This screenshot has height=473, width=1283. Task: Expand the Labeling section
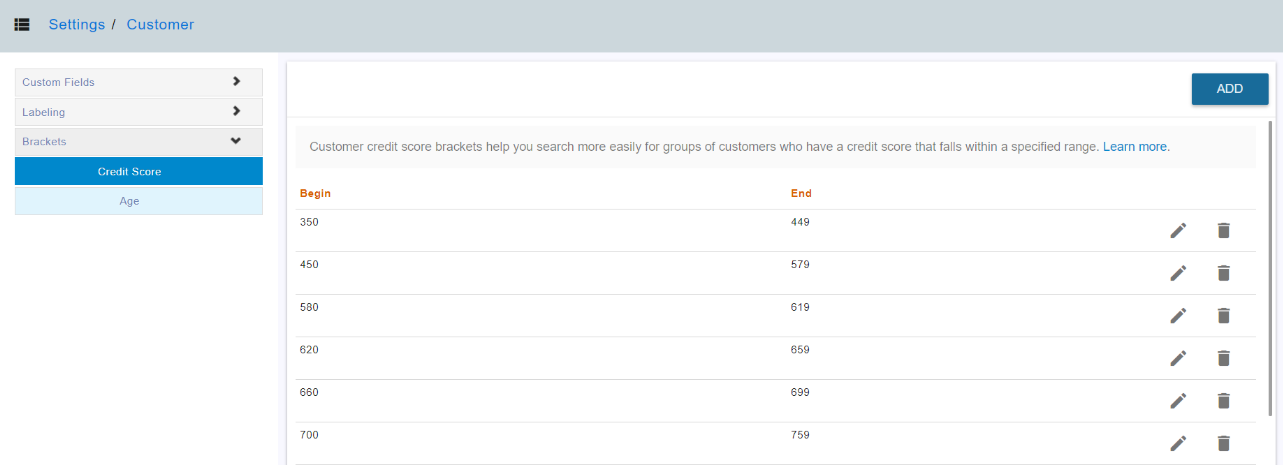[x=139, y=112]
